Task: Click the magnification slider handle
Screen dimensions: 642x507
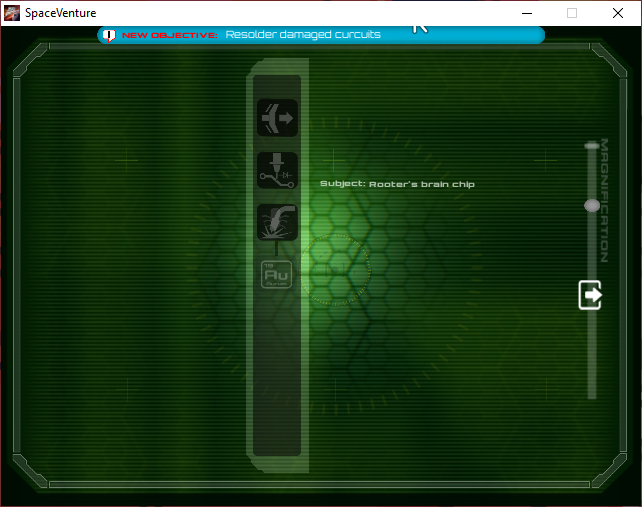Action: pos(592,205)
